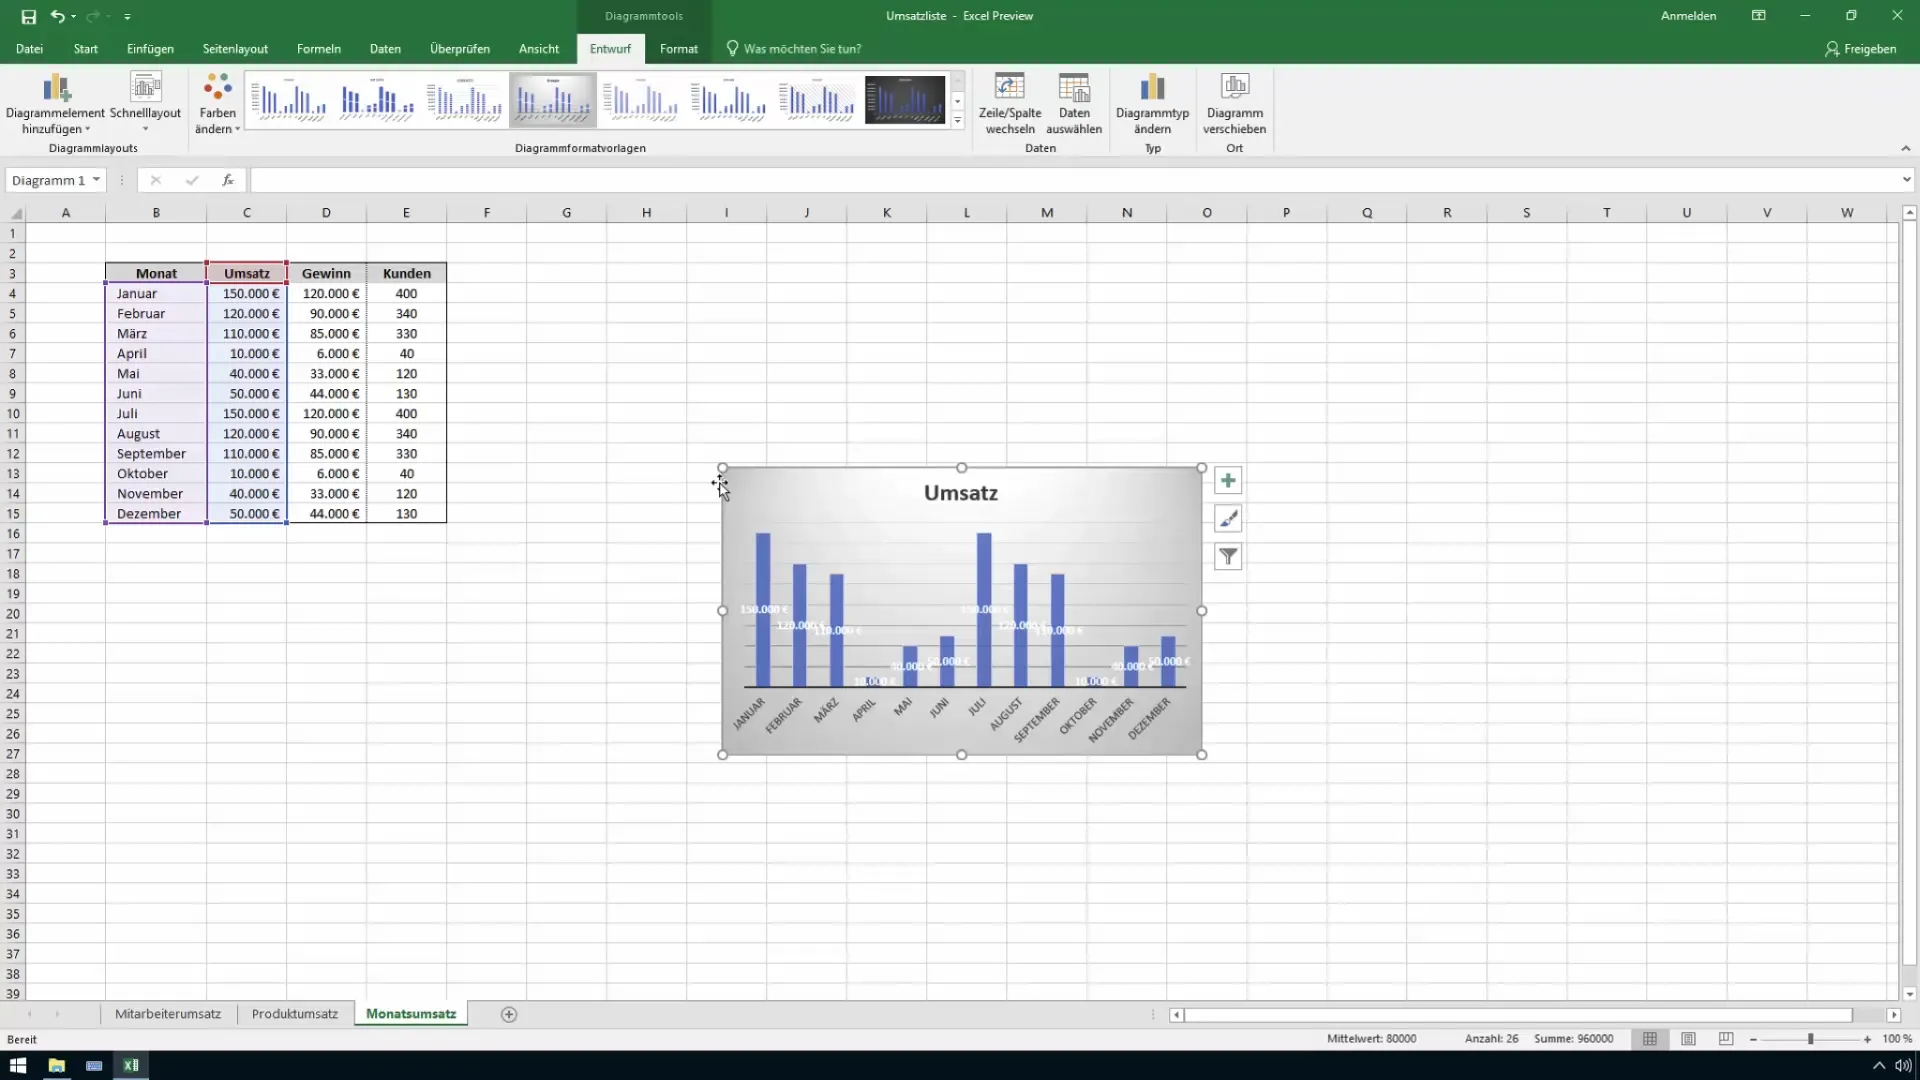Click the horizontal scrollbar track
This screenshot has height=1080, width=1920.
1520,1014
